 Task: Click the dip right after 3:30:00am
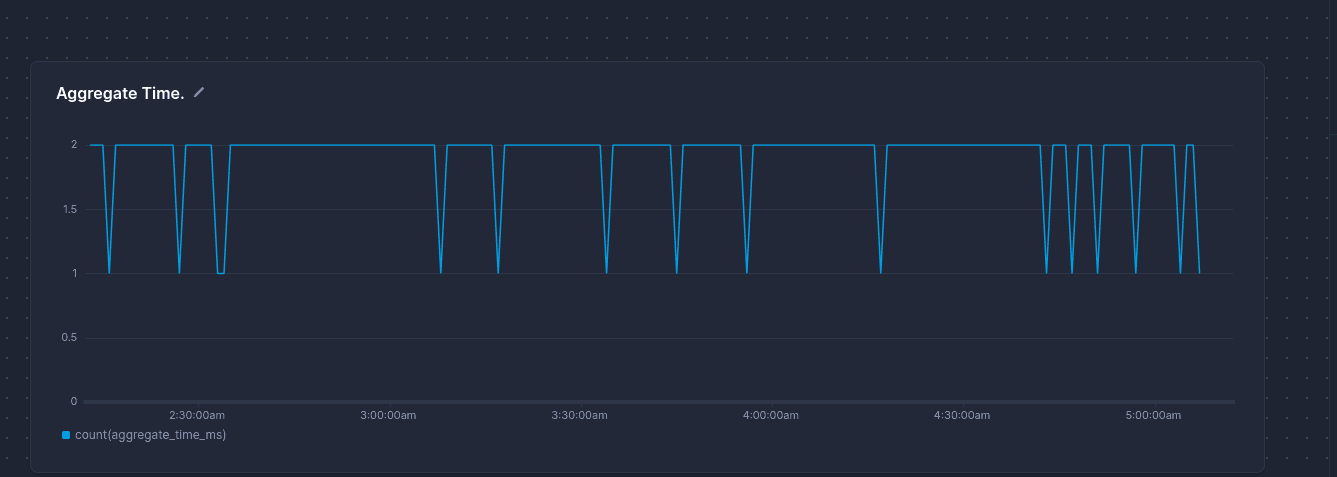tap(607, 272)
